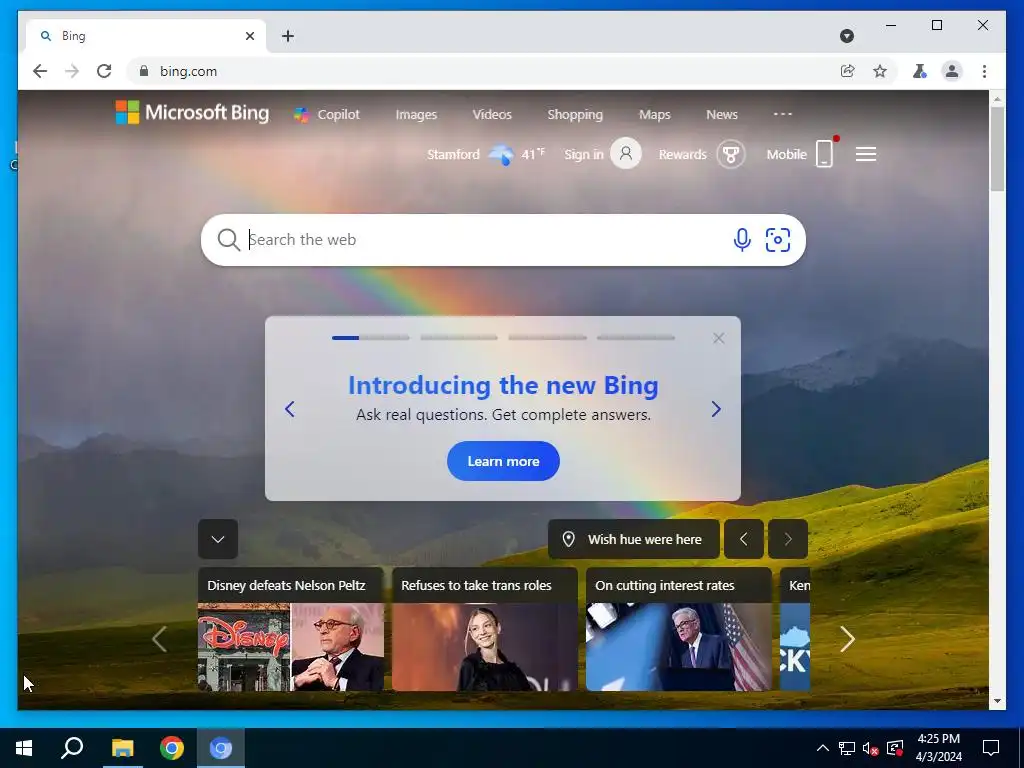This screenshot has width=1024, height=768.
Task: Click the Microsoft Bing logo
Action: coord(192,112)
